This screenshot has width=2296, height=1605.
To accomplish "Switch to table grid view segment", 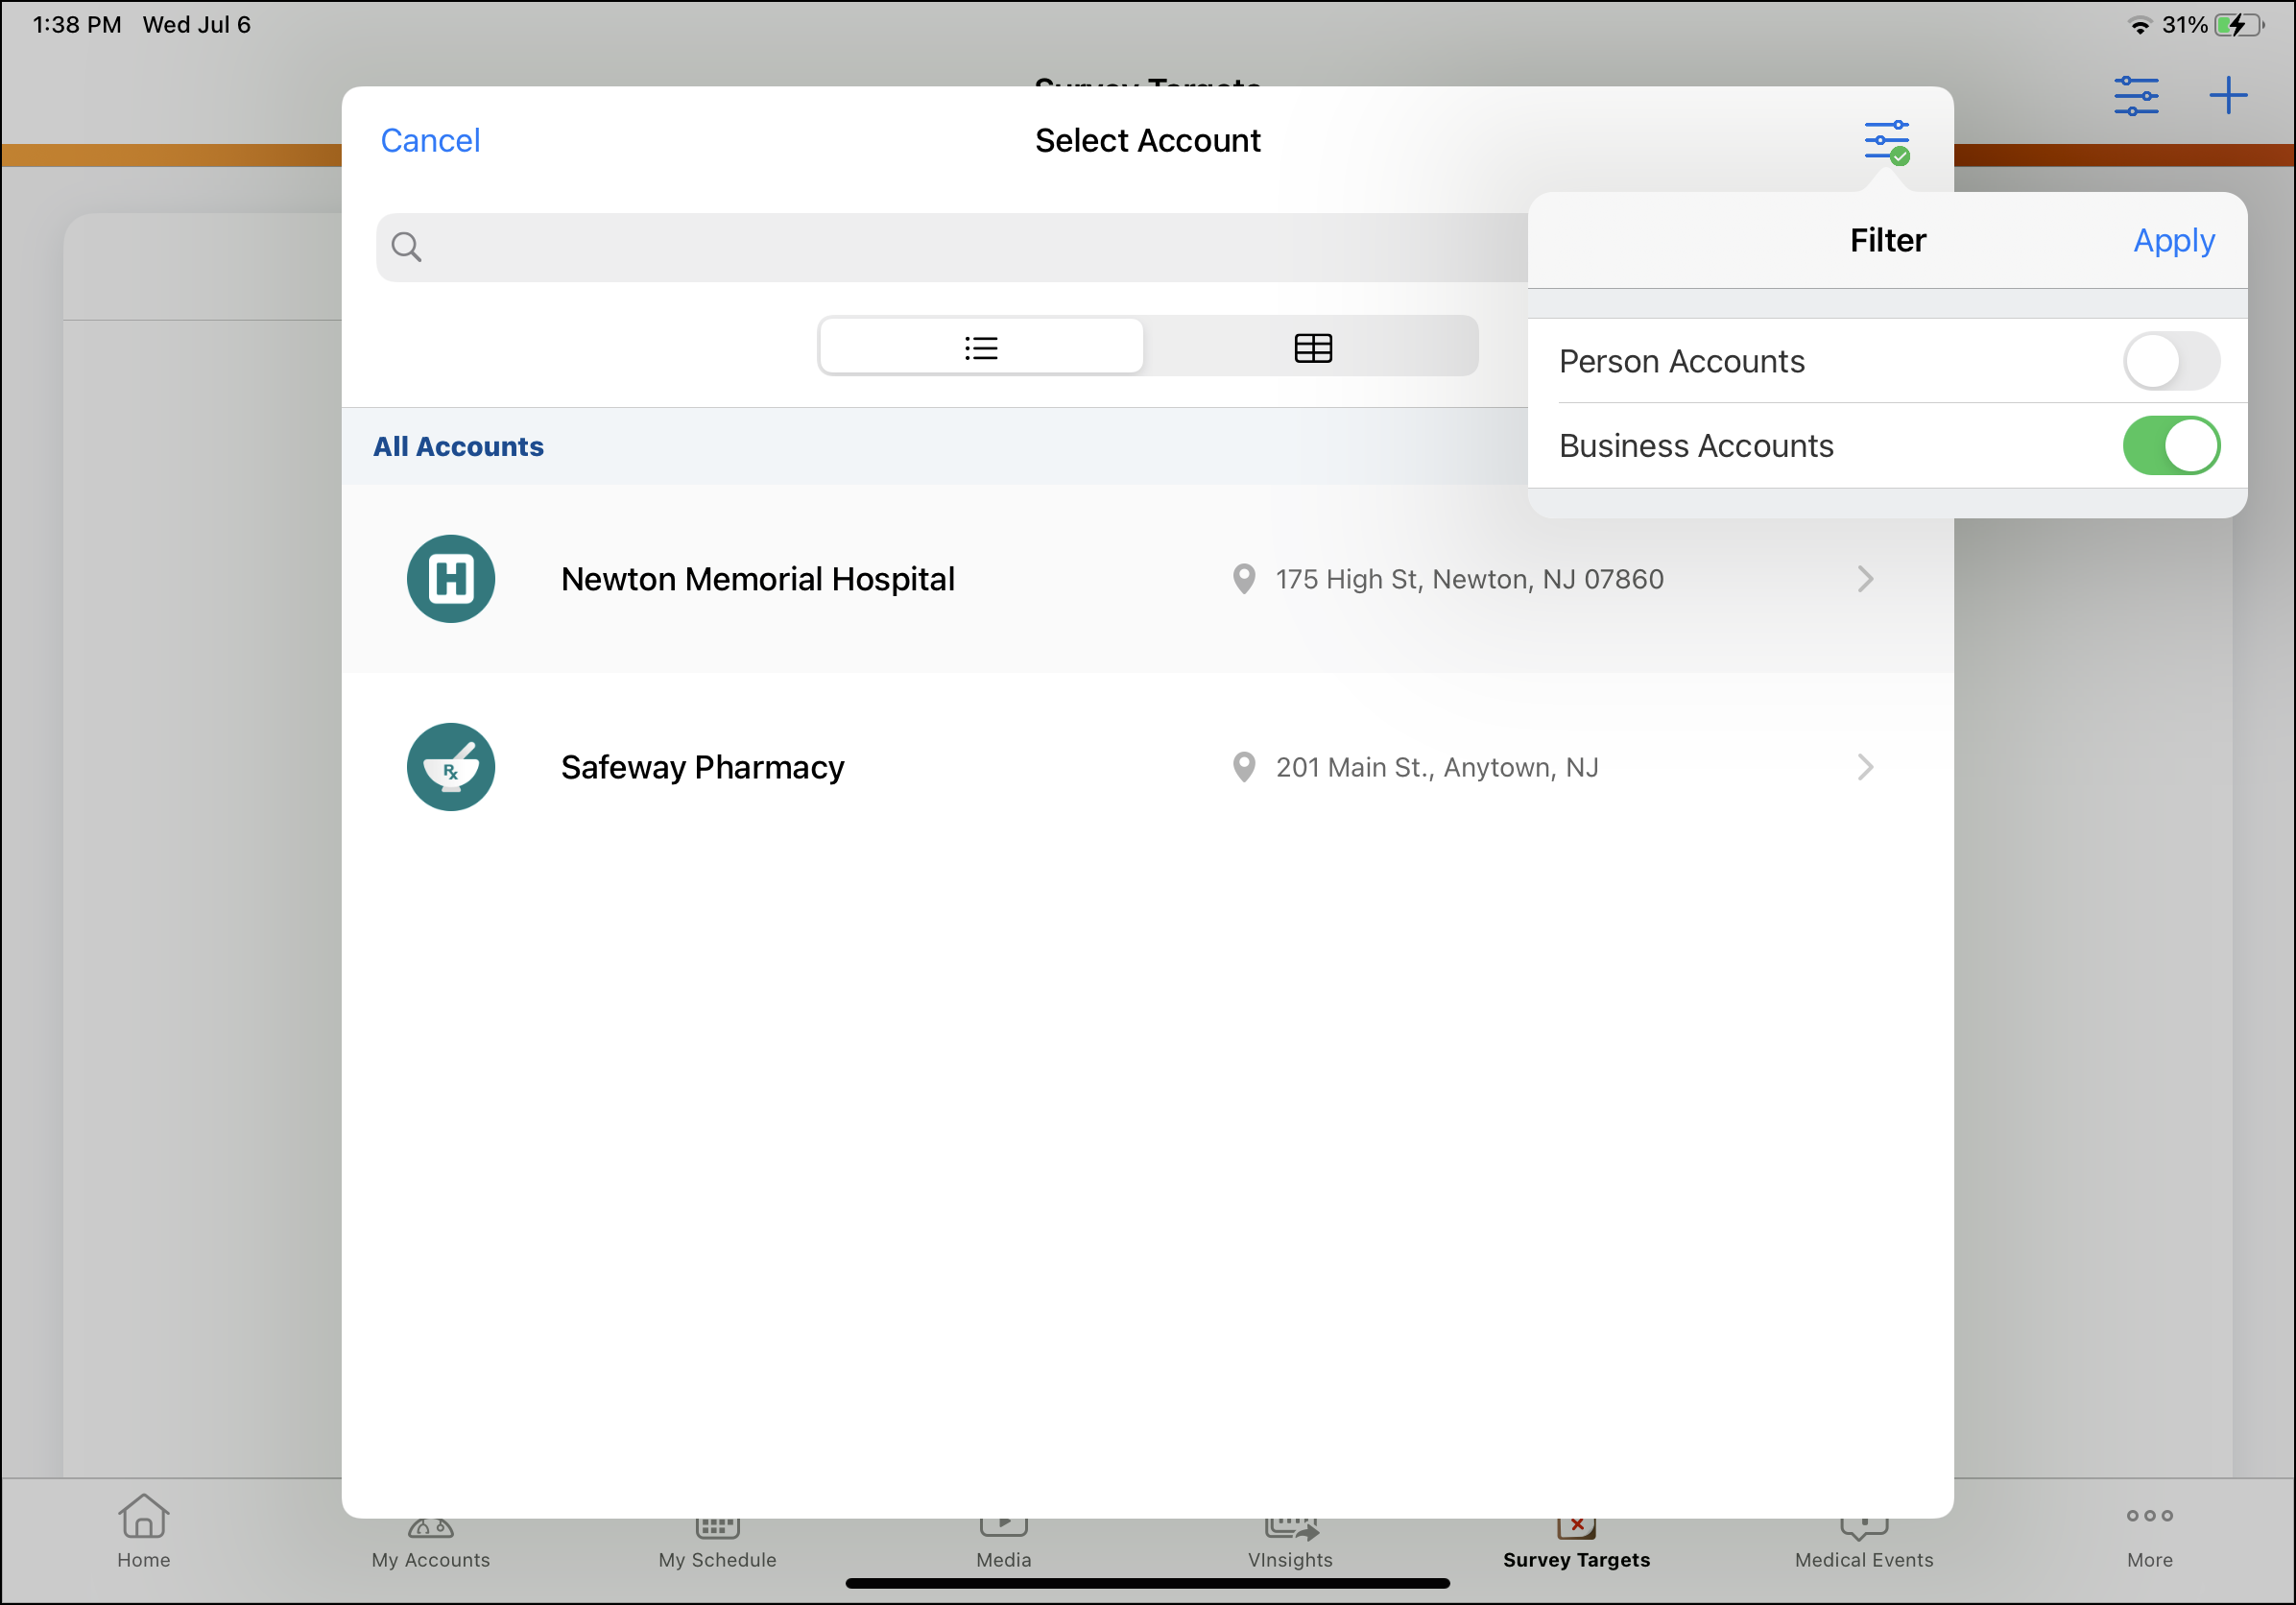I will pos(1312,348).
